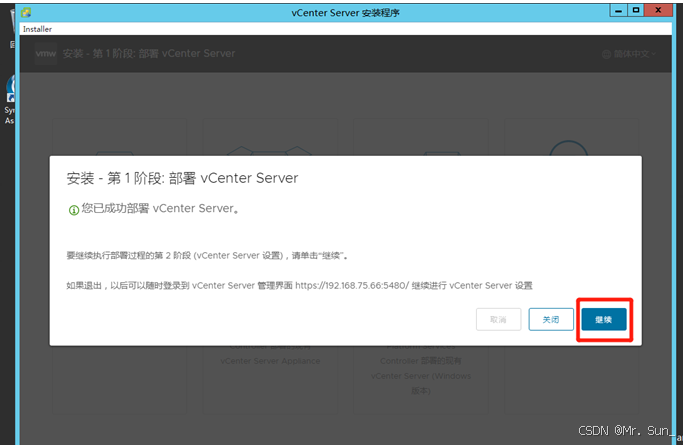This screenshot has width=683, height=445.
Task: Maximize the vCenter Server installer window
Action: tap(636, 10)
